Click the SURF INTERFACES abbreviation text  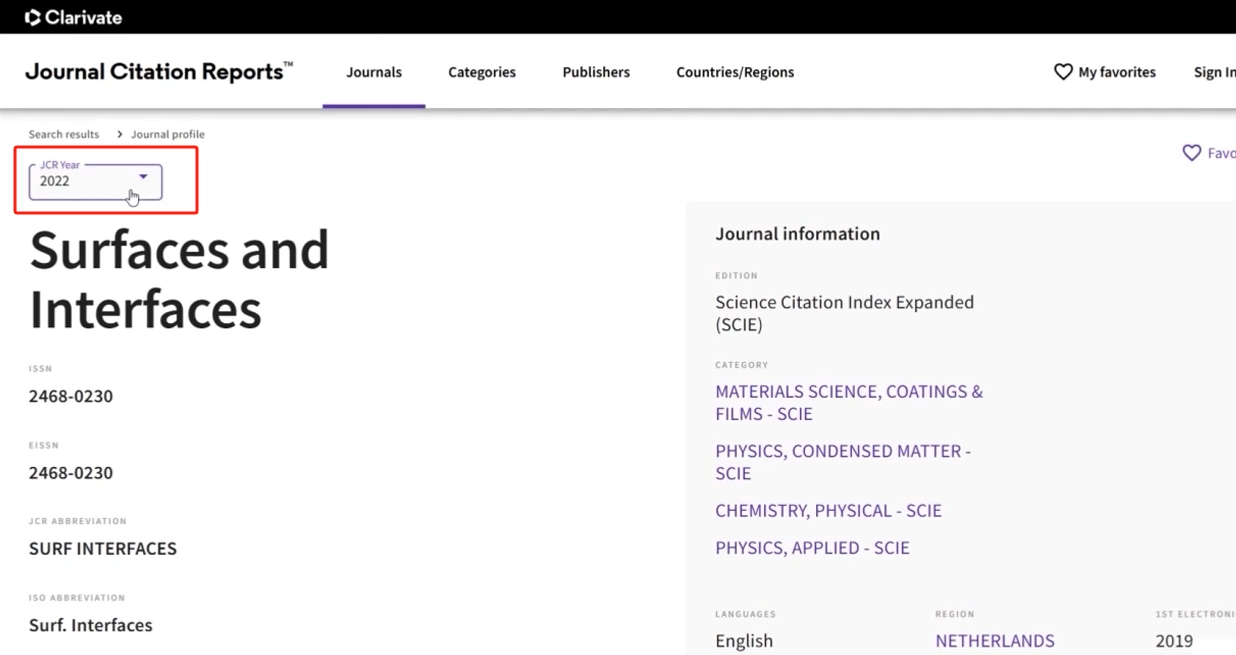coord(103,549)
